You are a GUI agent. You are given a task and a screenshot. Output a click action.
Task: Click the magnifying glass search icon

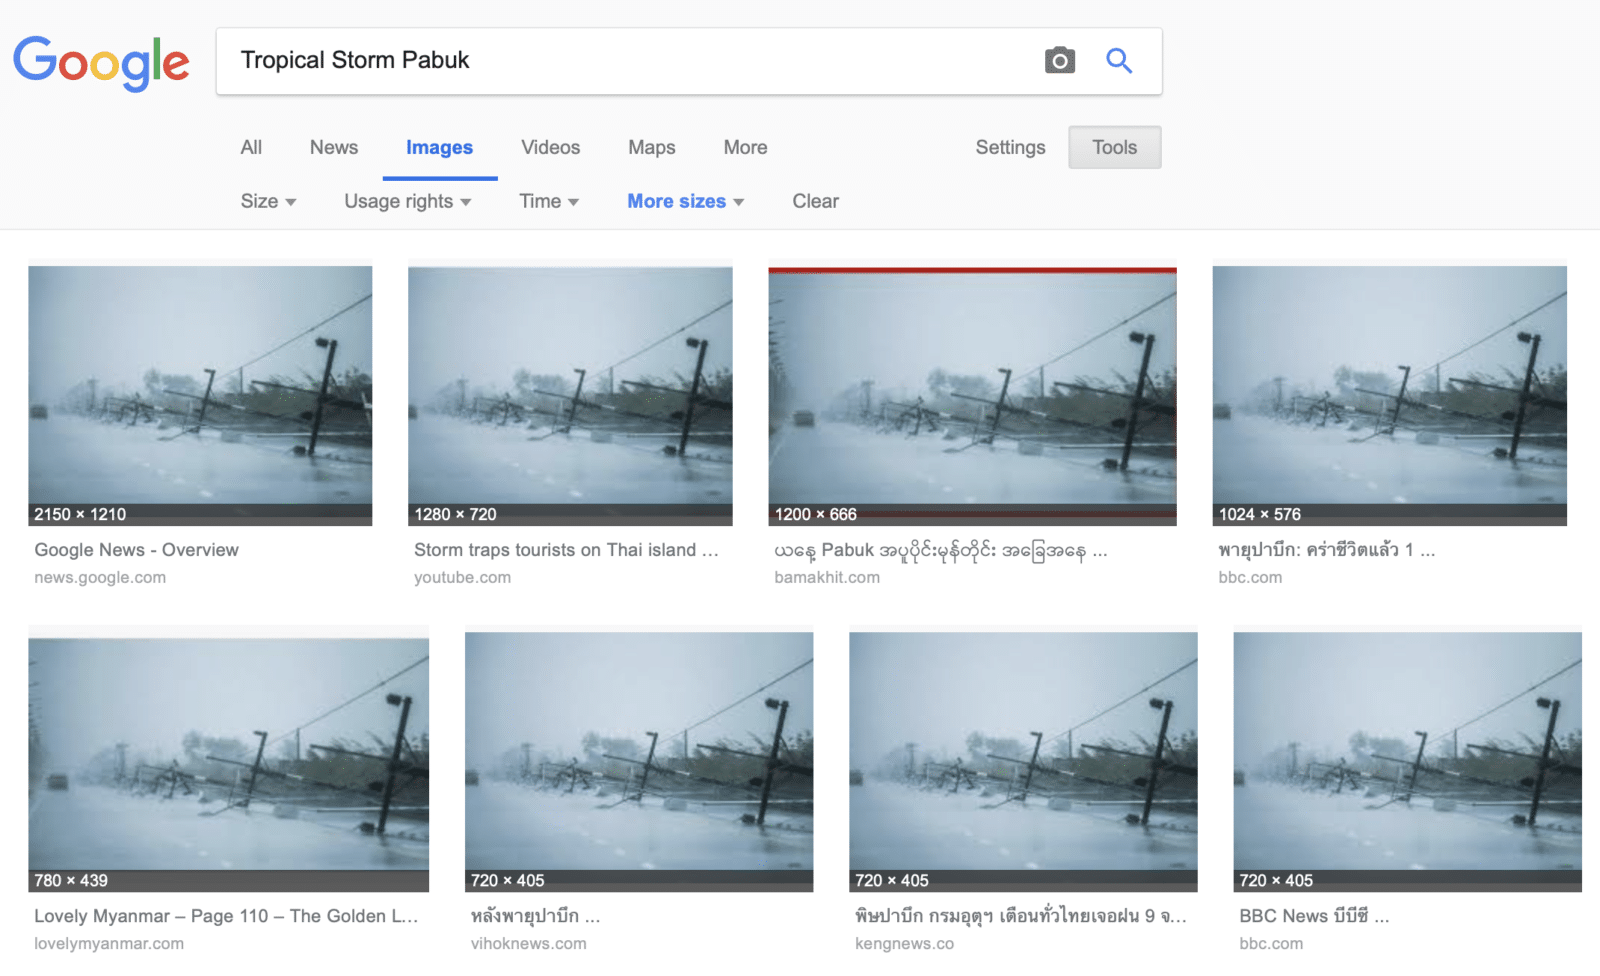[x=1119, y=61]
